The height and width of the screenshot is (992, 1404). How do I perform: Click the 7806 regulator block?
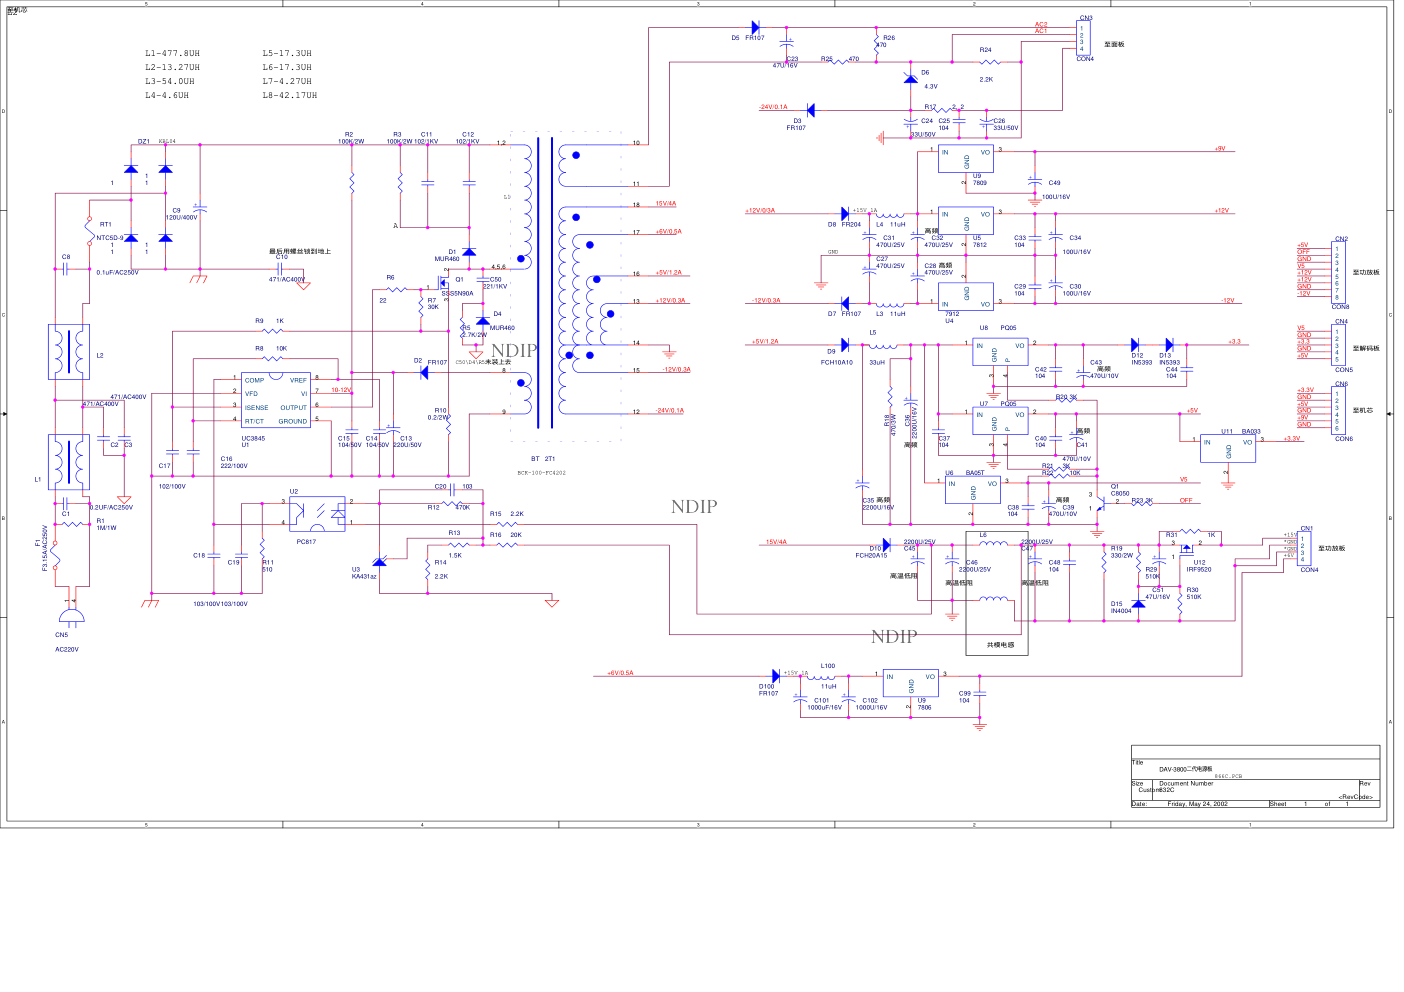point(910,683)
